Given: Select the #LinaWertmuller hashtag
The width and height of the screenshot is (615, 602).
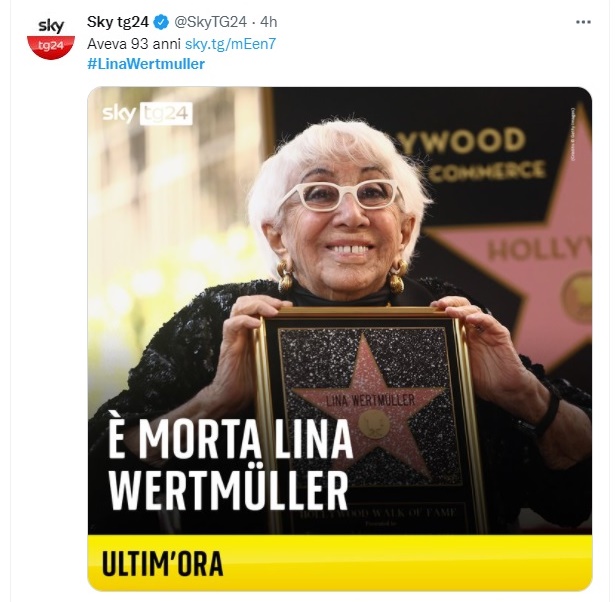Looking at the screenshot, I should click(x=146, y=64).
